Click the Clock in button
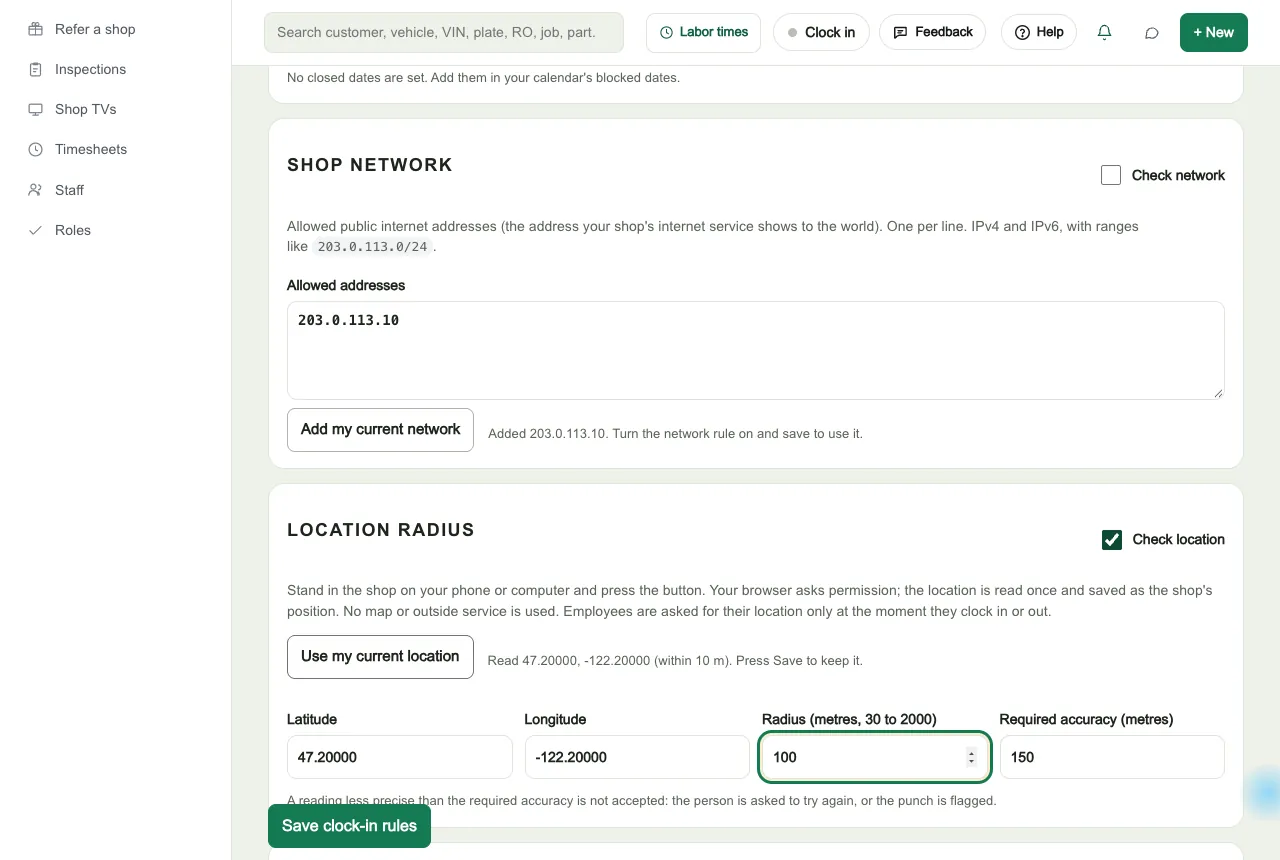The width and height of the screenshot is (1280, 860). [821, 32]
